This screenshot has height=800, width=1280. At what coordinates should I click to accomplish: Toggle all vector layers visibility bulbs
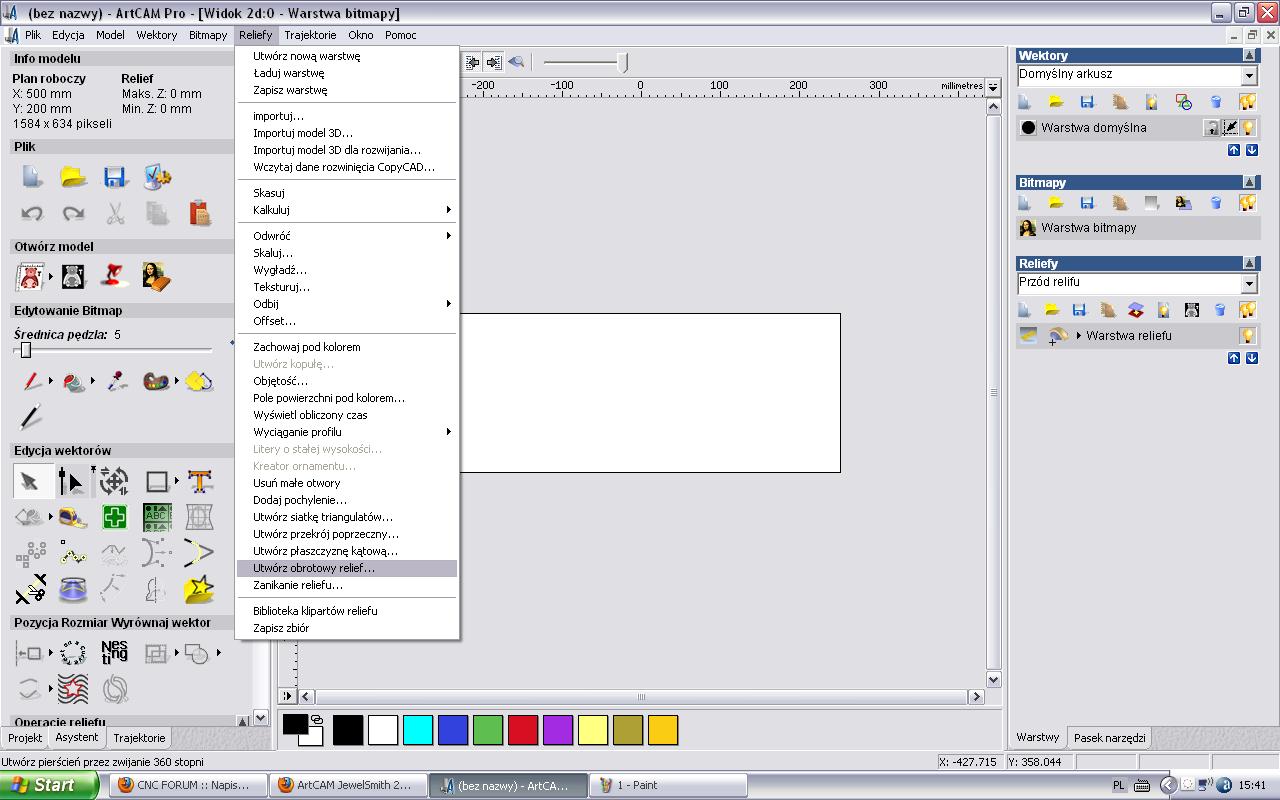(x=1247, y=102)
